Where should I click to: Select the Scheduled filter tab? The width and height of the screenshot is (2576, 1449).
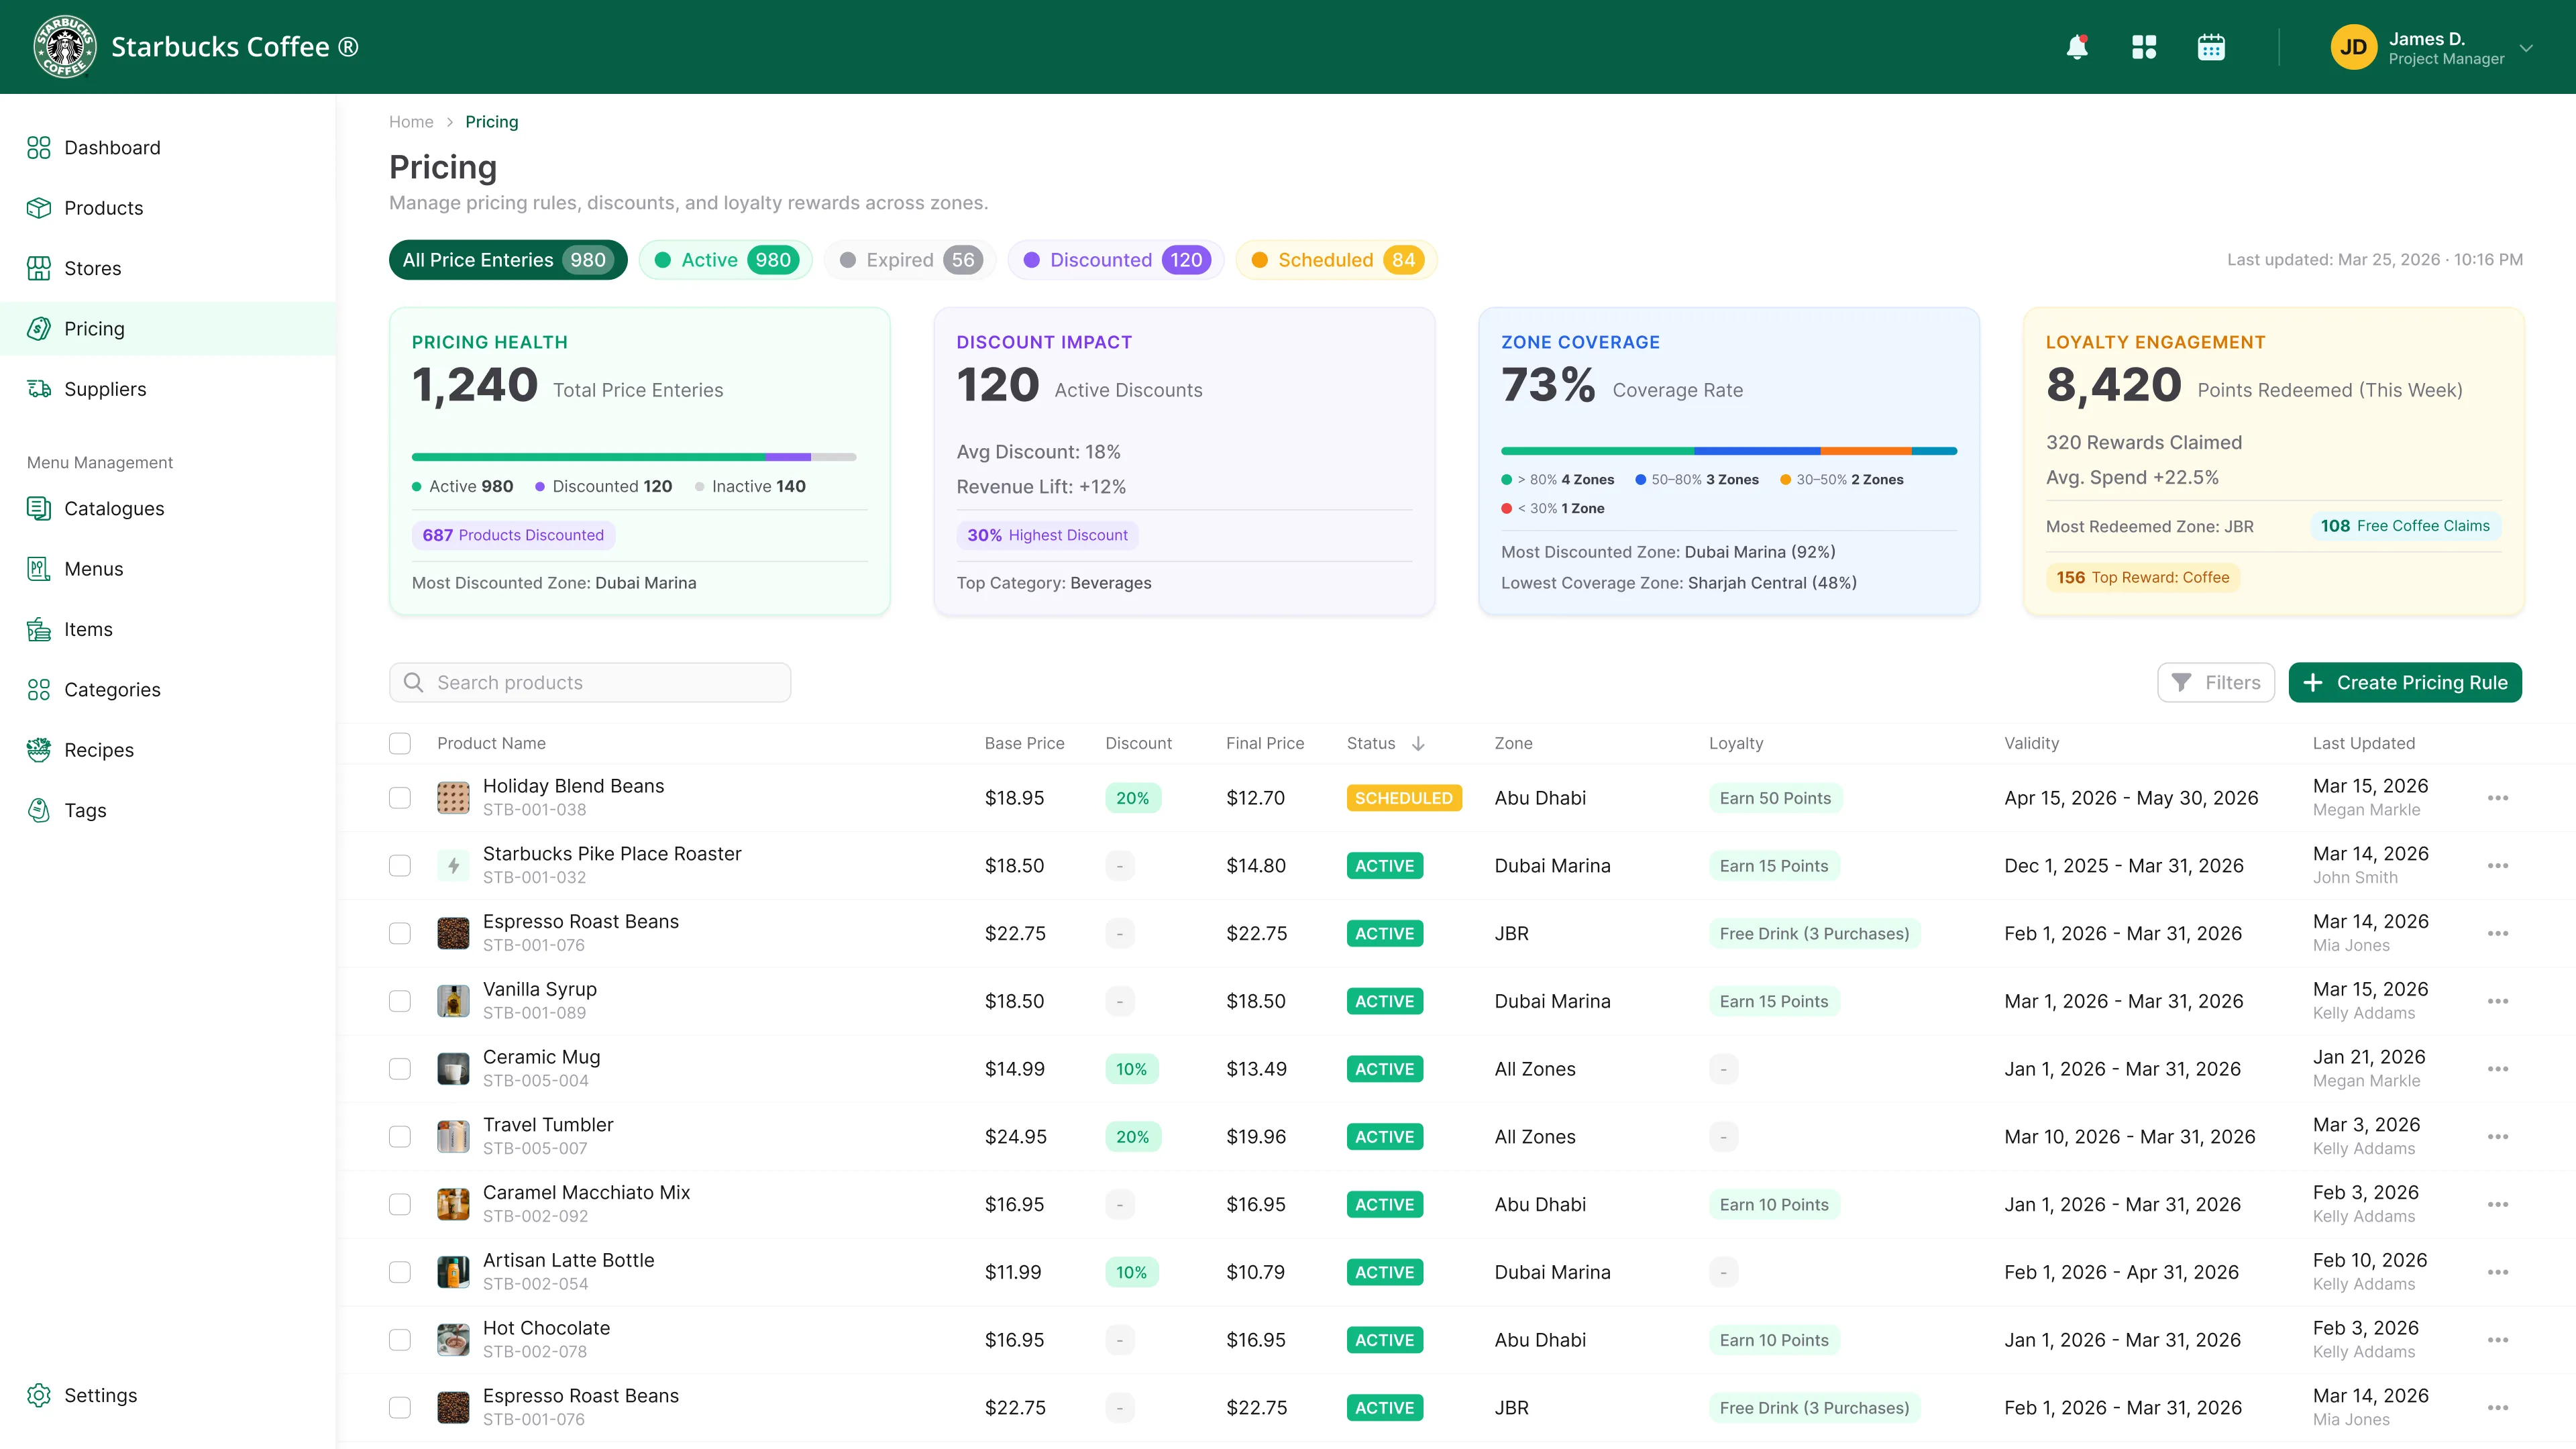pos(1337,260)
